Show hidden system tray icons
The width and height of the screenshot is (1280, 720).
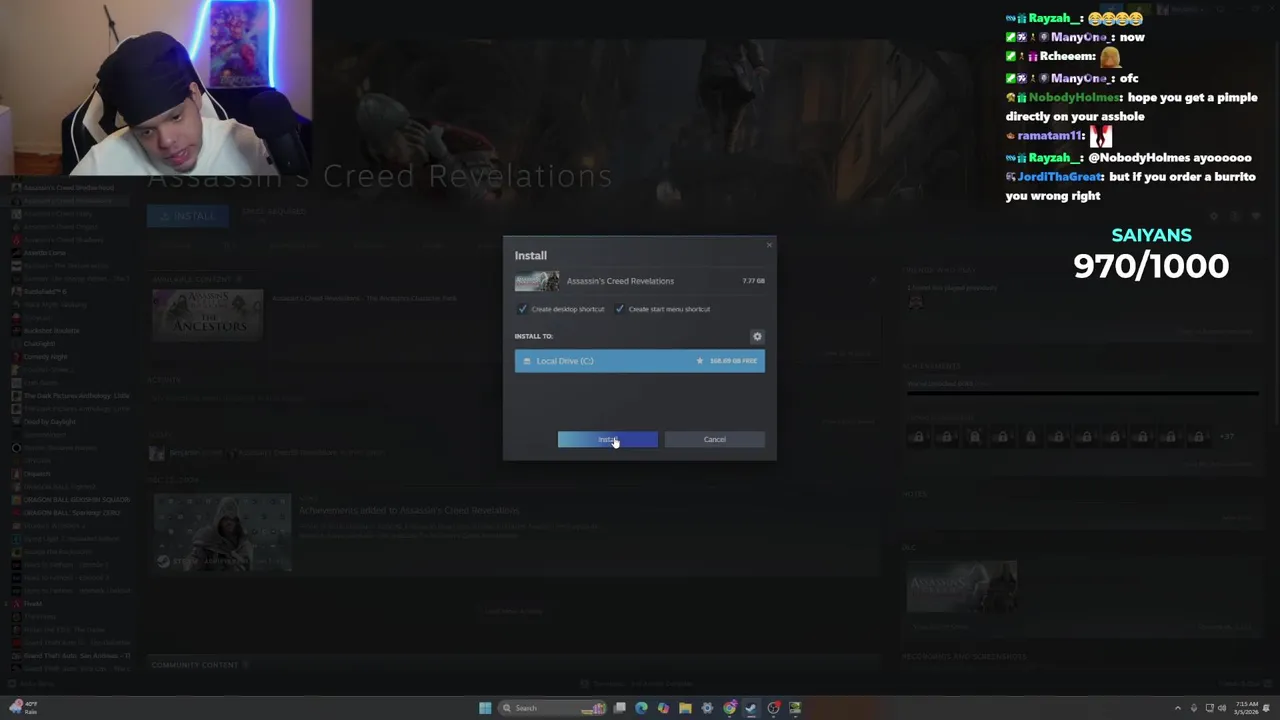pos(1178,708)
